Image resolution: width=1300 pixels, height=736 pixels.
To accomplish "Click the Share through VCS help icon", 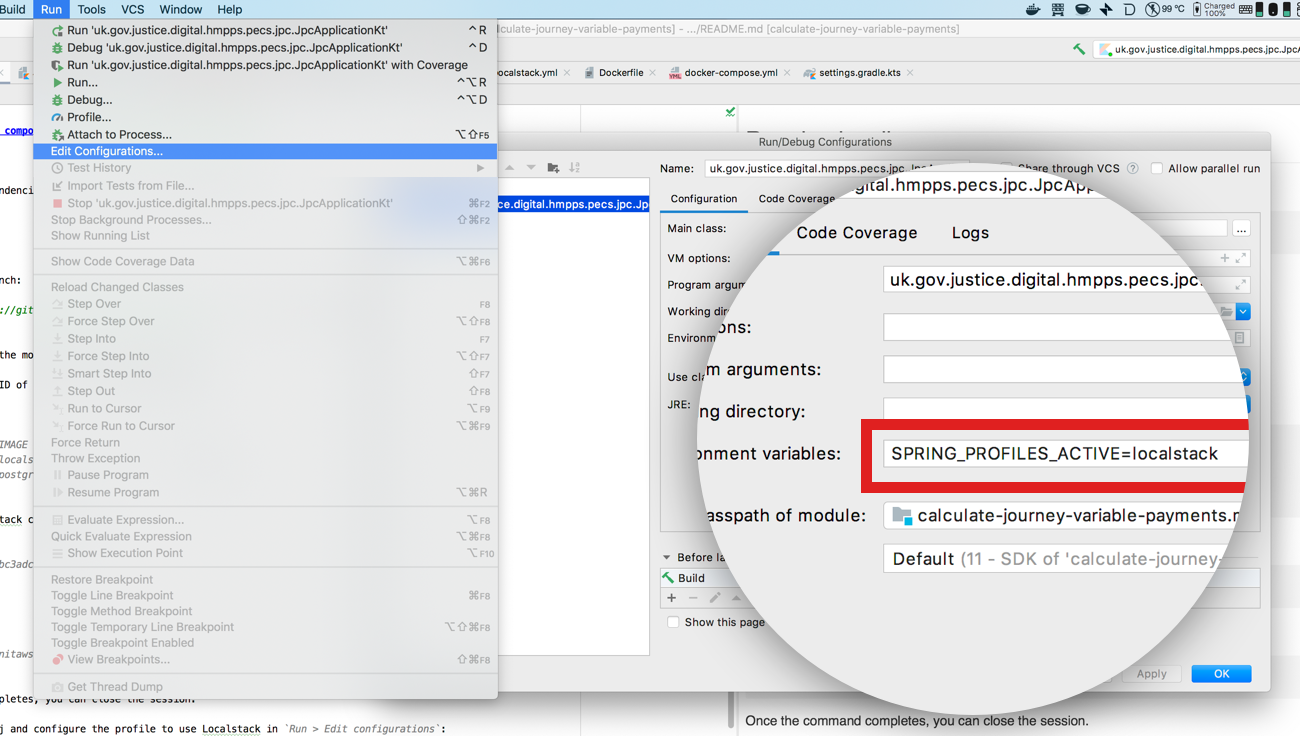I will (x=1133, y=169).
